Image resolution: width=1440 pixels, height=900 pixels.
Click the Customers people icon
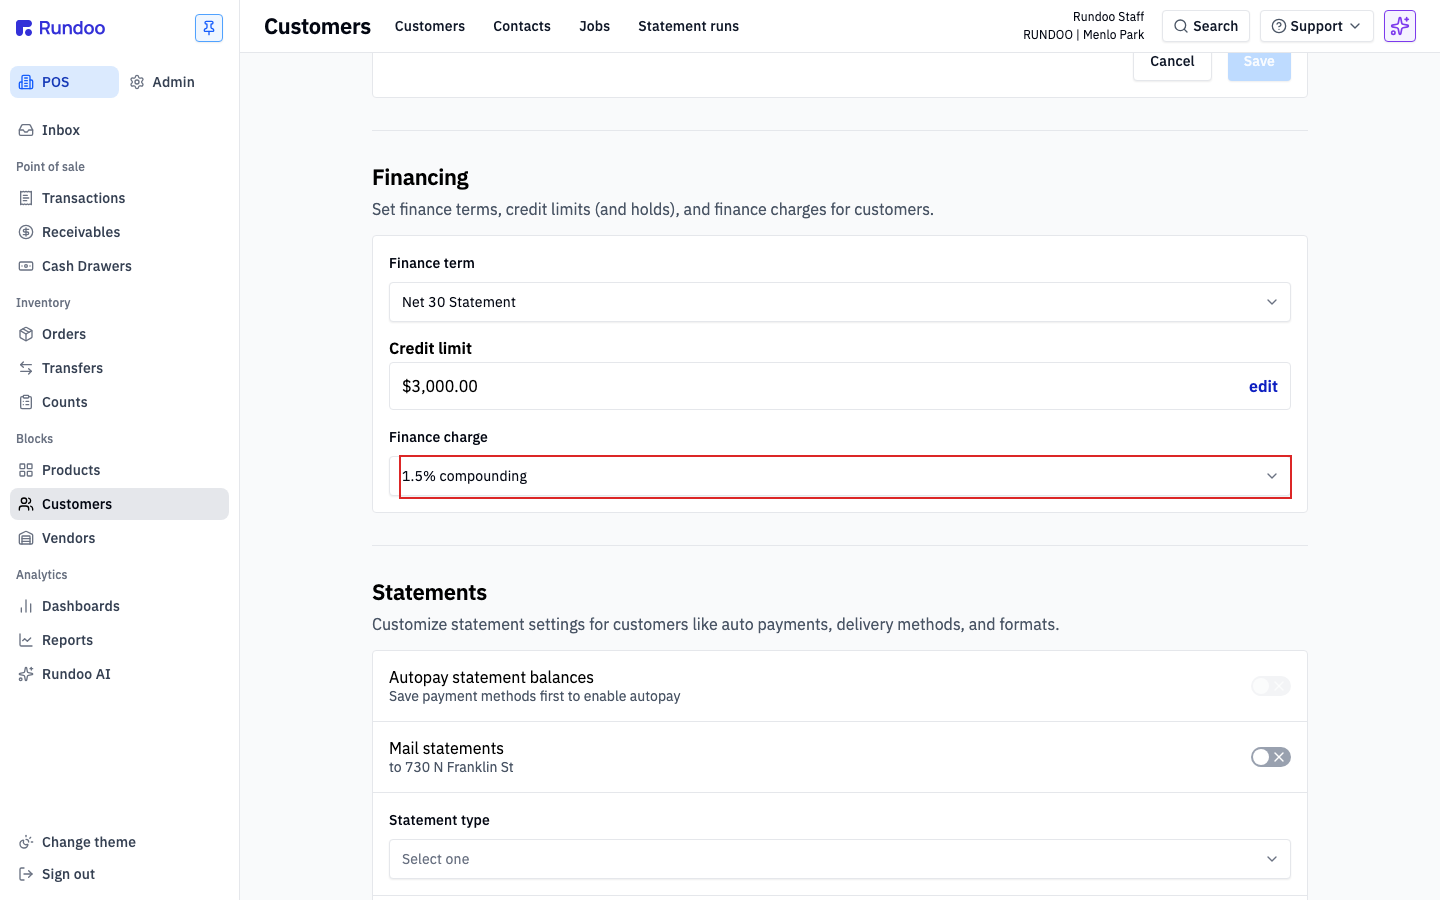click(x=26, y=504)
